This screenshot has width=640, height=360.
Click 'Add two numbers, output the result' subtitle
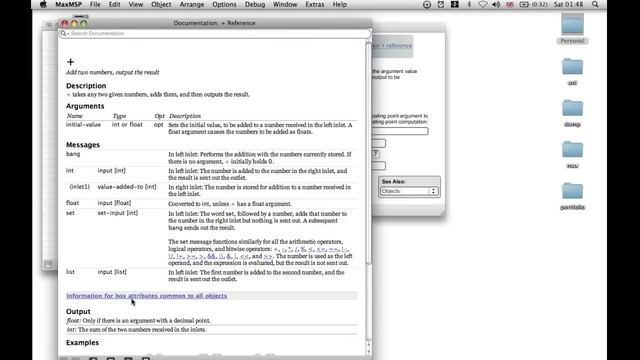tap(113, 72)
